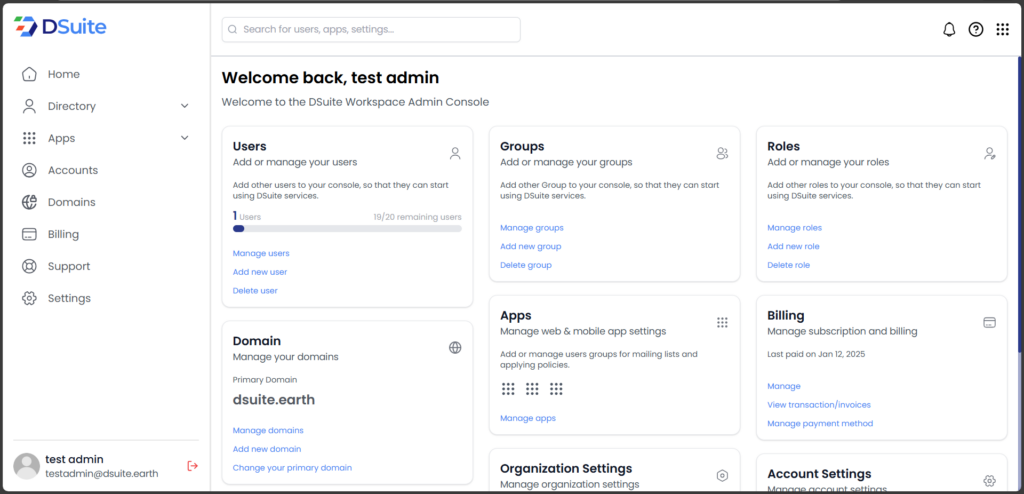Open the Manage payment method link
The image size is (1024, 494).
819,424
